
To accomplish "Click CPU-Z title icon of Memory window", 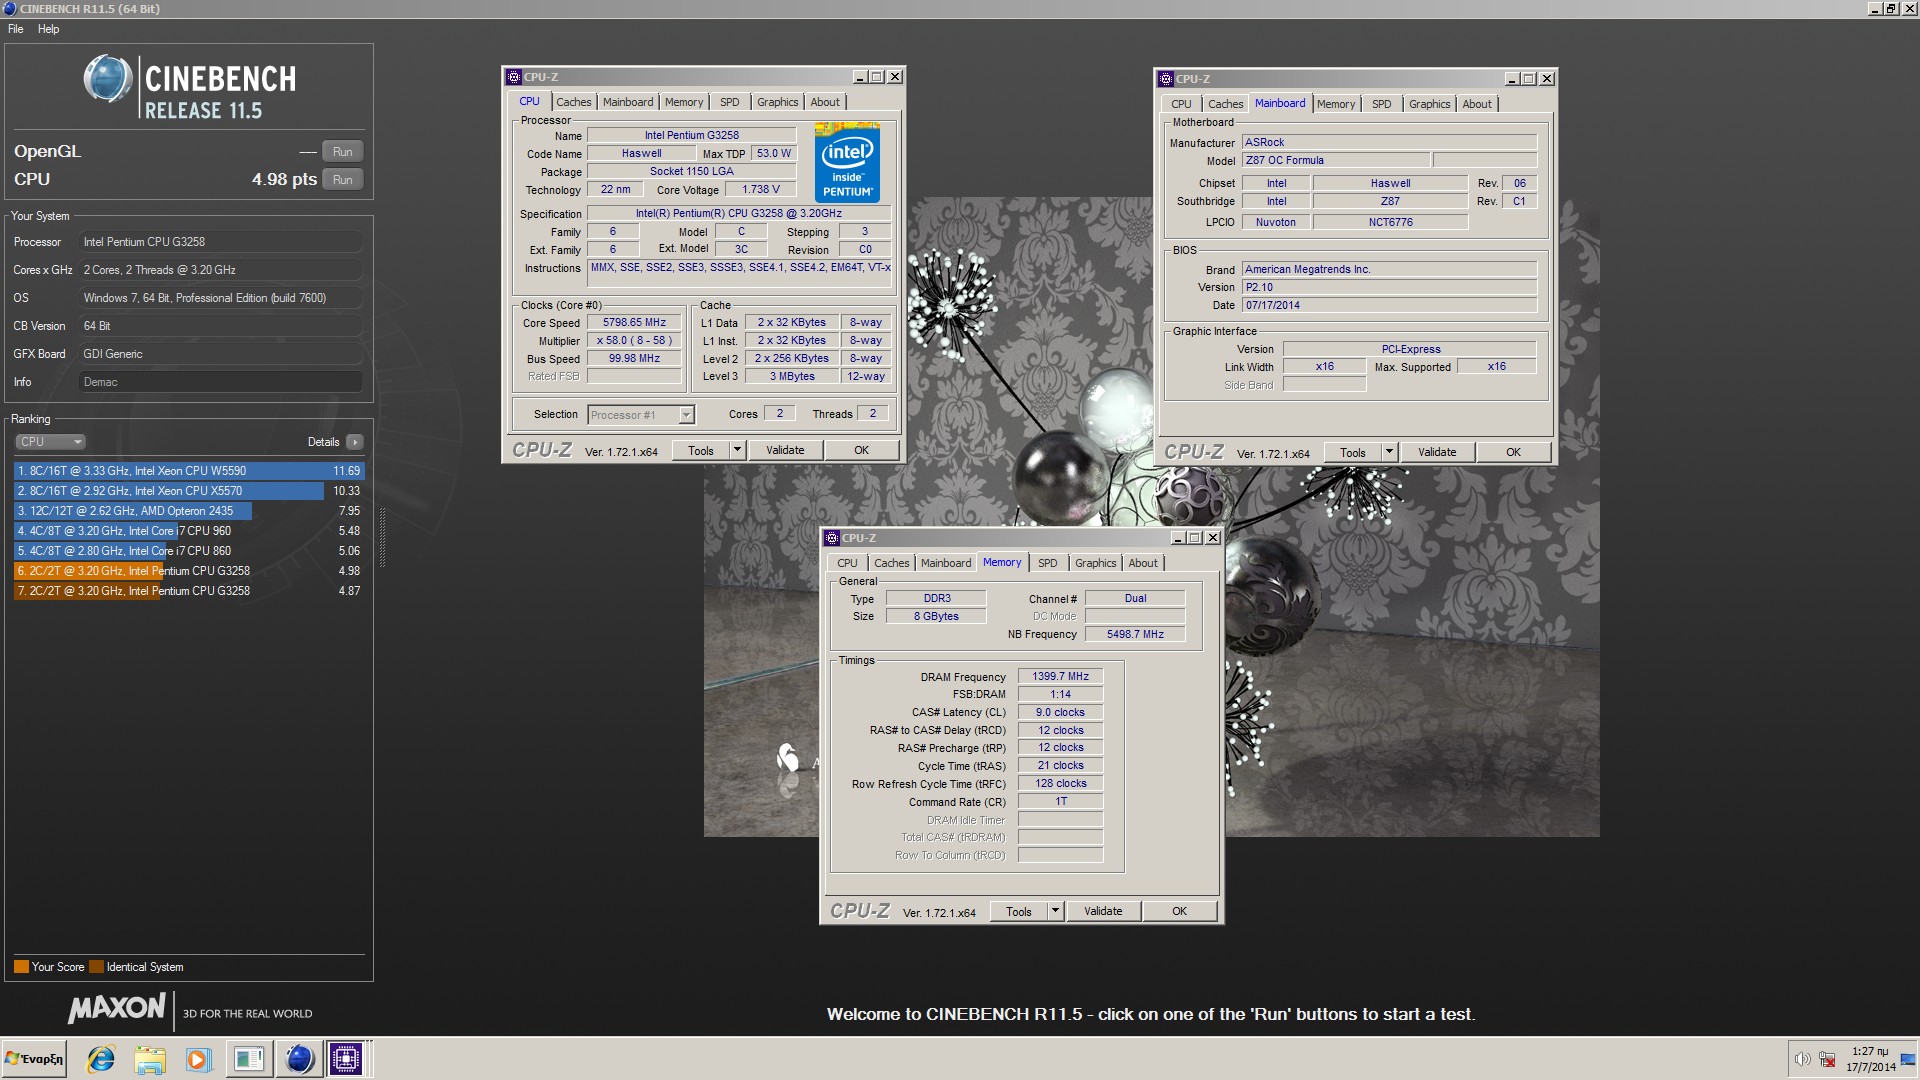I will point(832,538).
